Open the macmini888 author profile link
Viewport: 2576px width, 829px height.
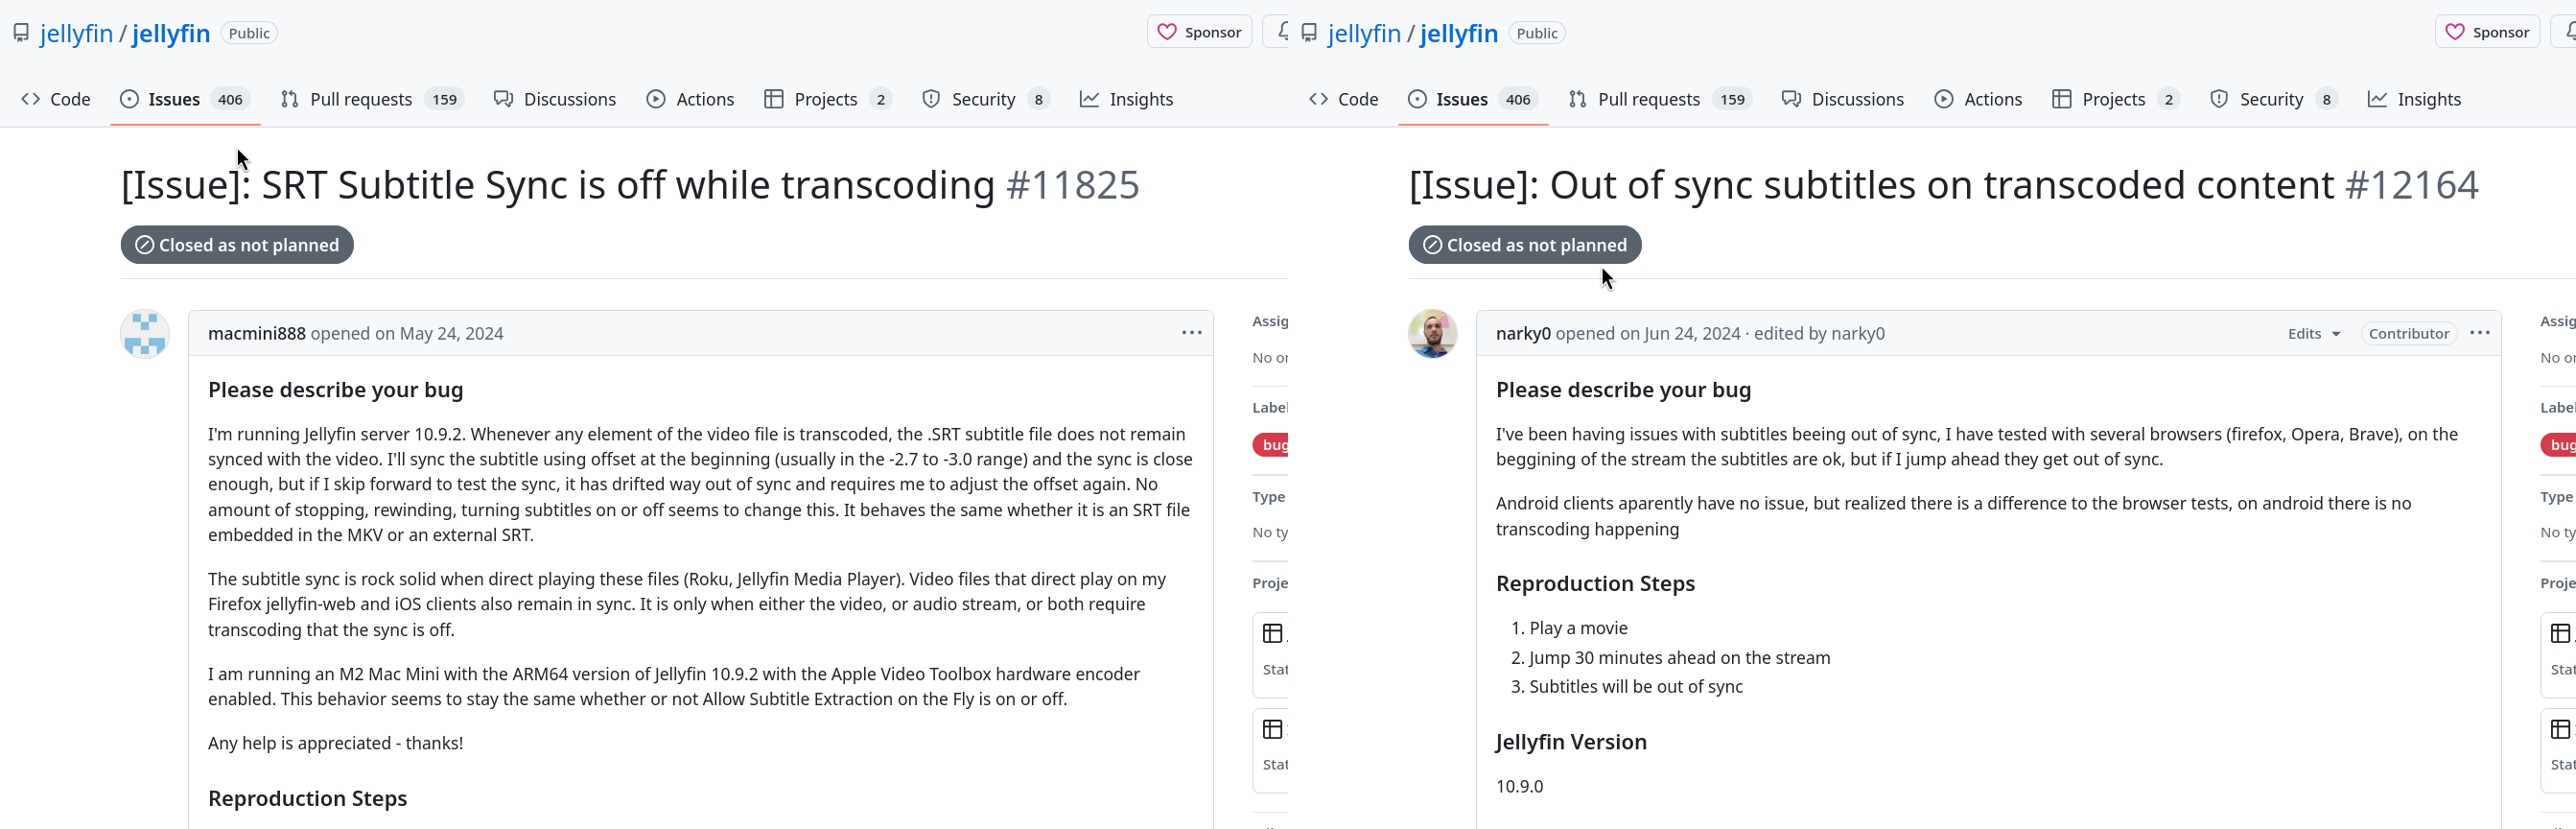(257, 334)
